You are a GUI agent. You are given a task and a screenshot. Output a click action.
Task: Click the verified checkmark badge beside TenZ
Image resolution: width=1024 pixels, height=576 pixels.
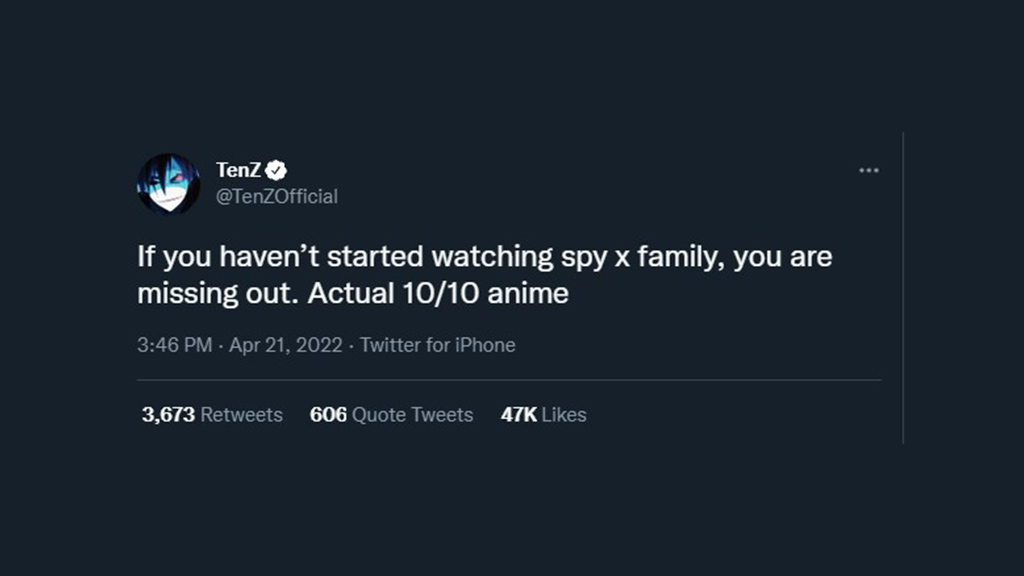[277, 170]
